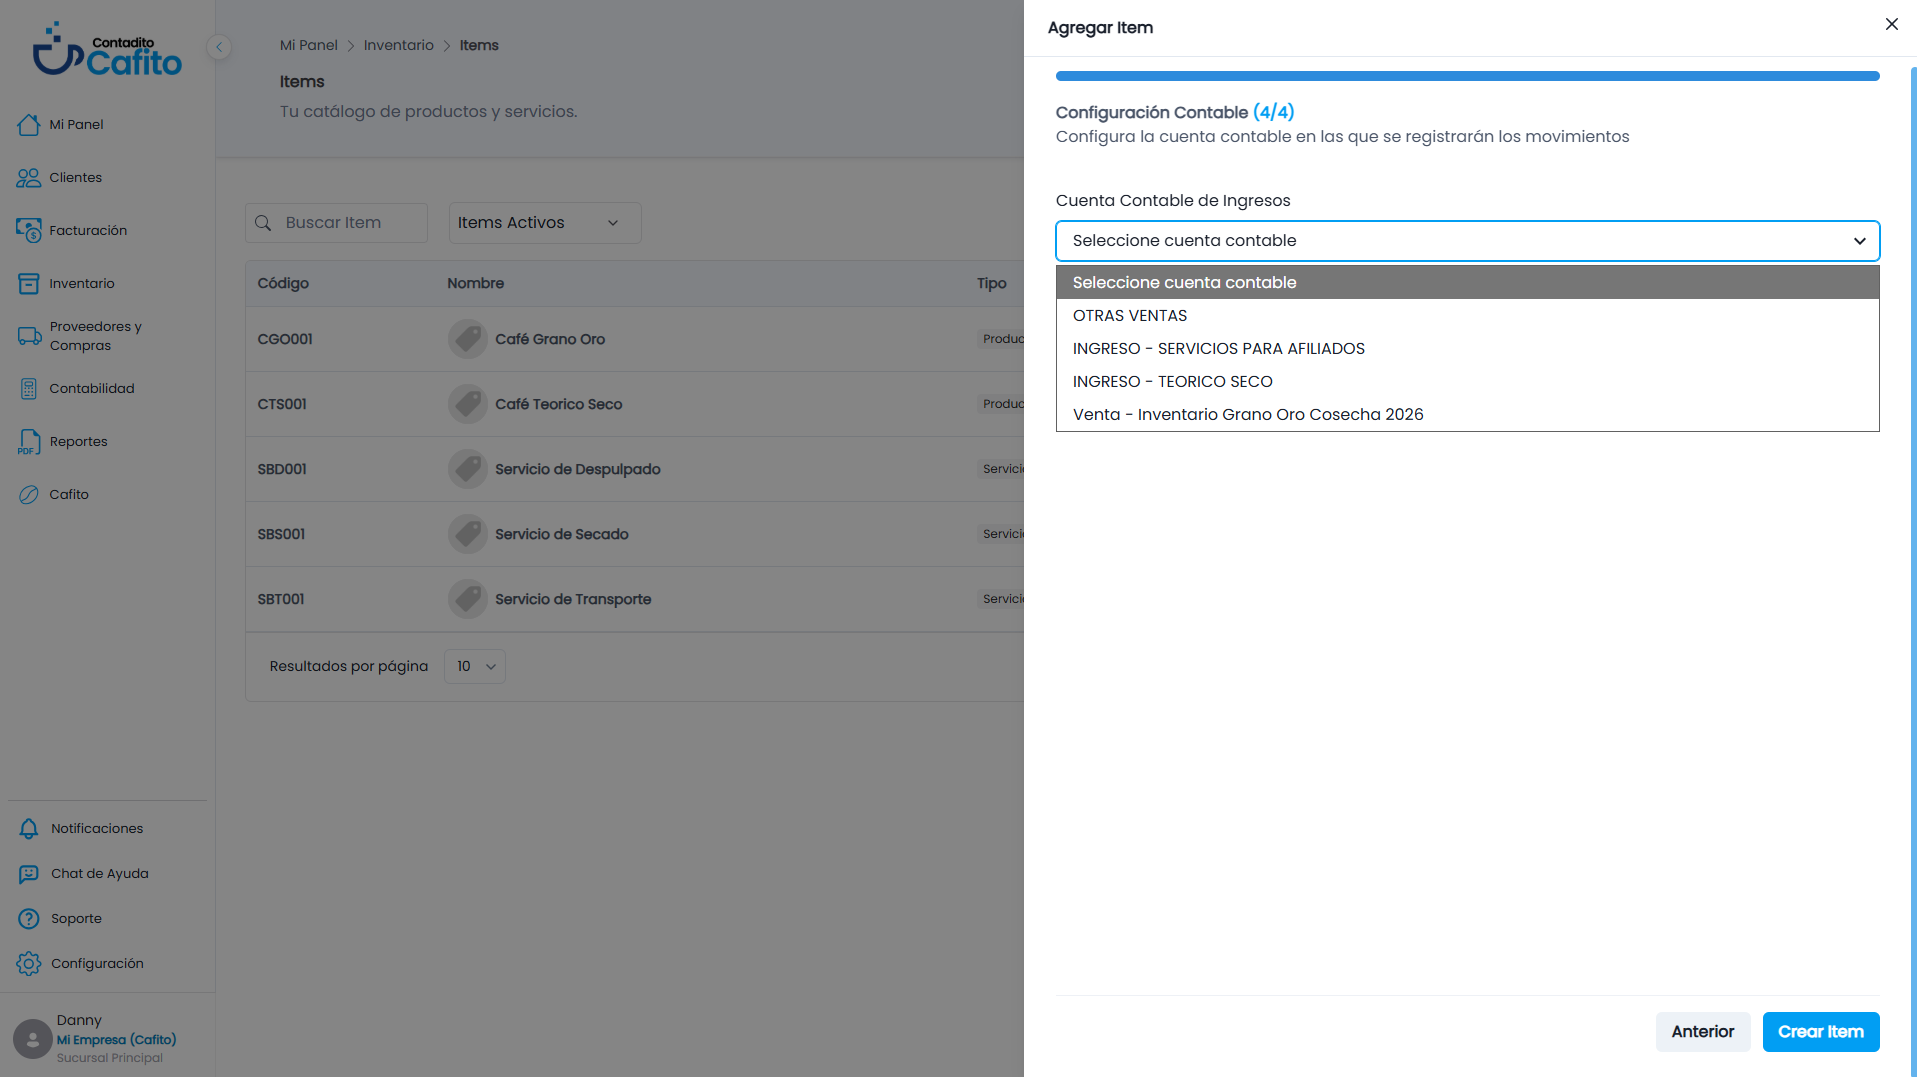Image resolution: width=1917 pixels, height=1077 pixels.
Task: Click the tag icon for Café Grano Oro
Action: [467, 339]
